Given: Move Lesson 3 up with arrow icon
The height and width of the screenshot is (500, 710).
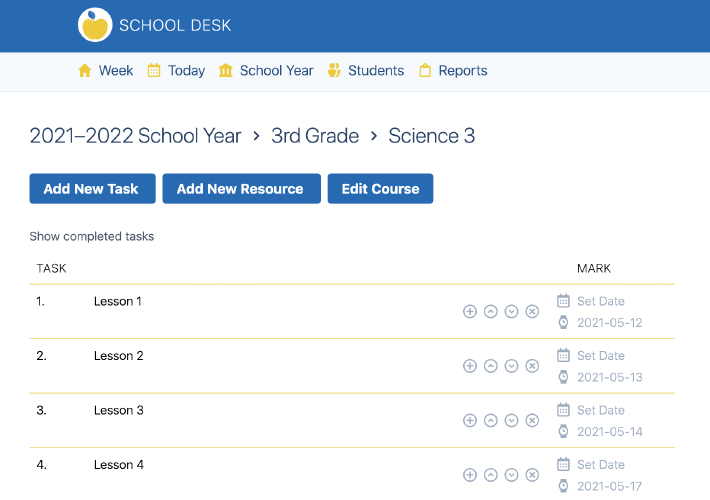Looking at the screenshot, I should coord(491,420).
